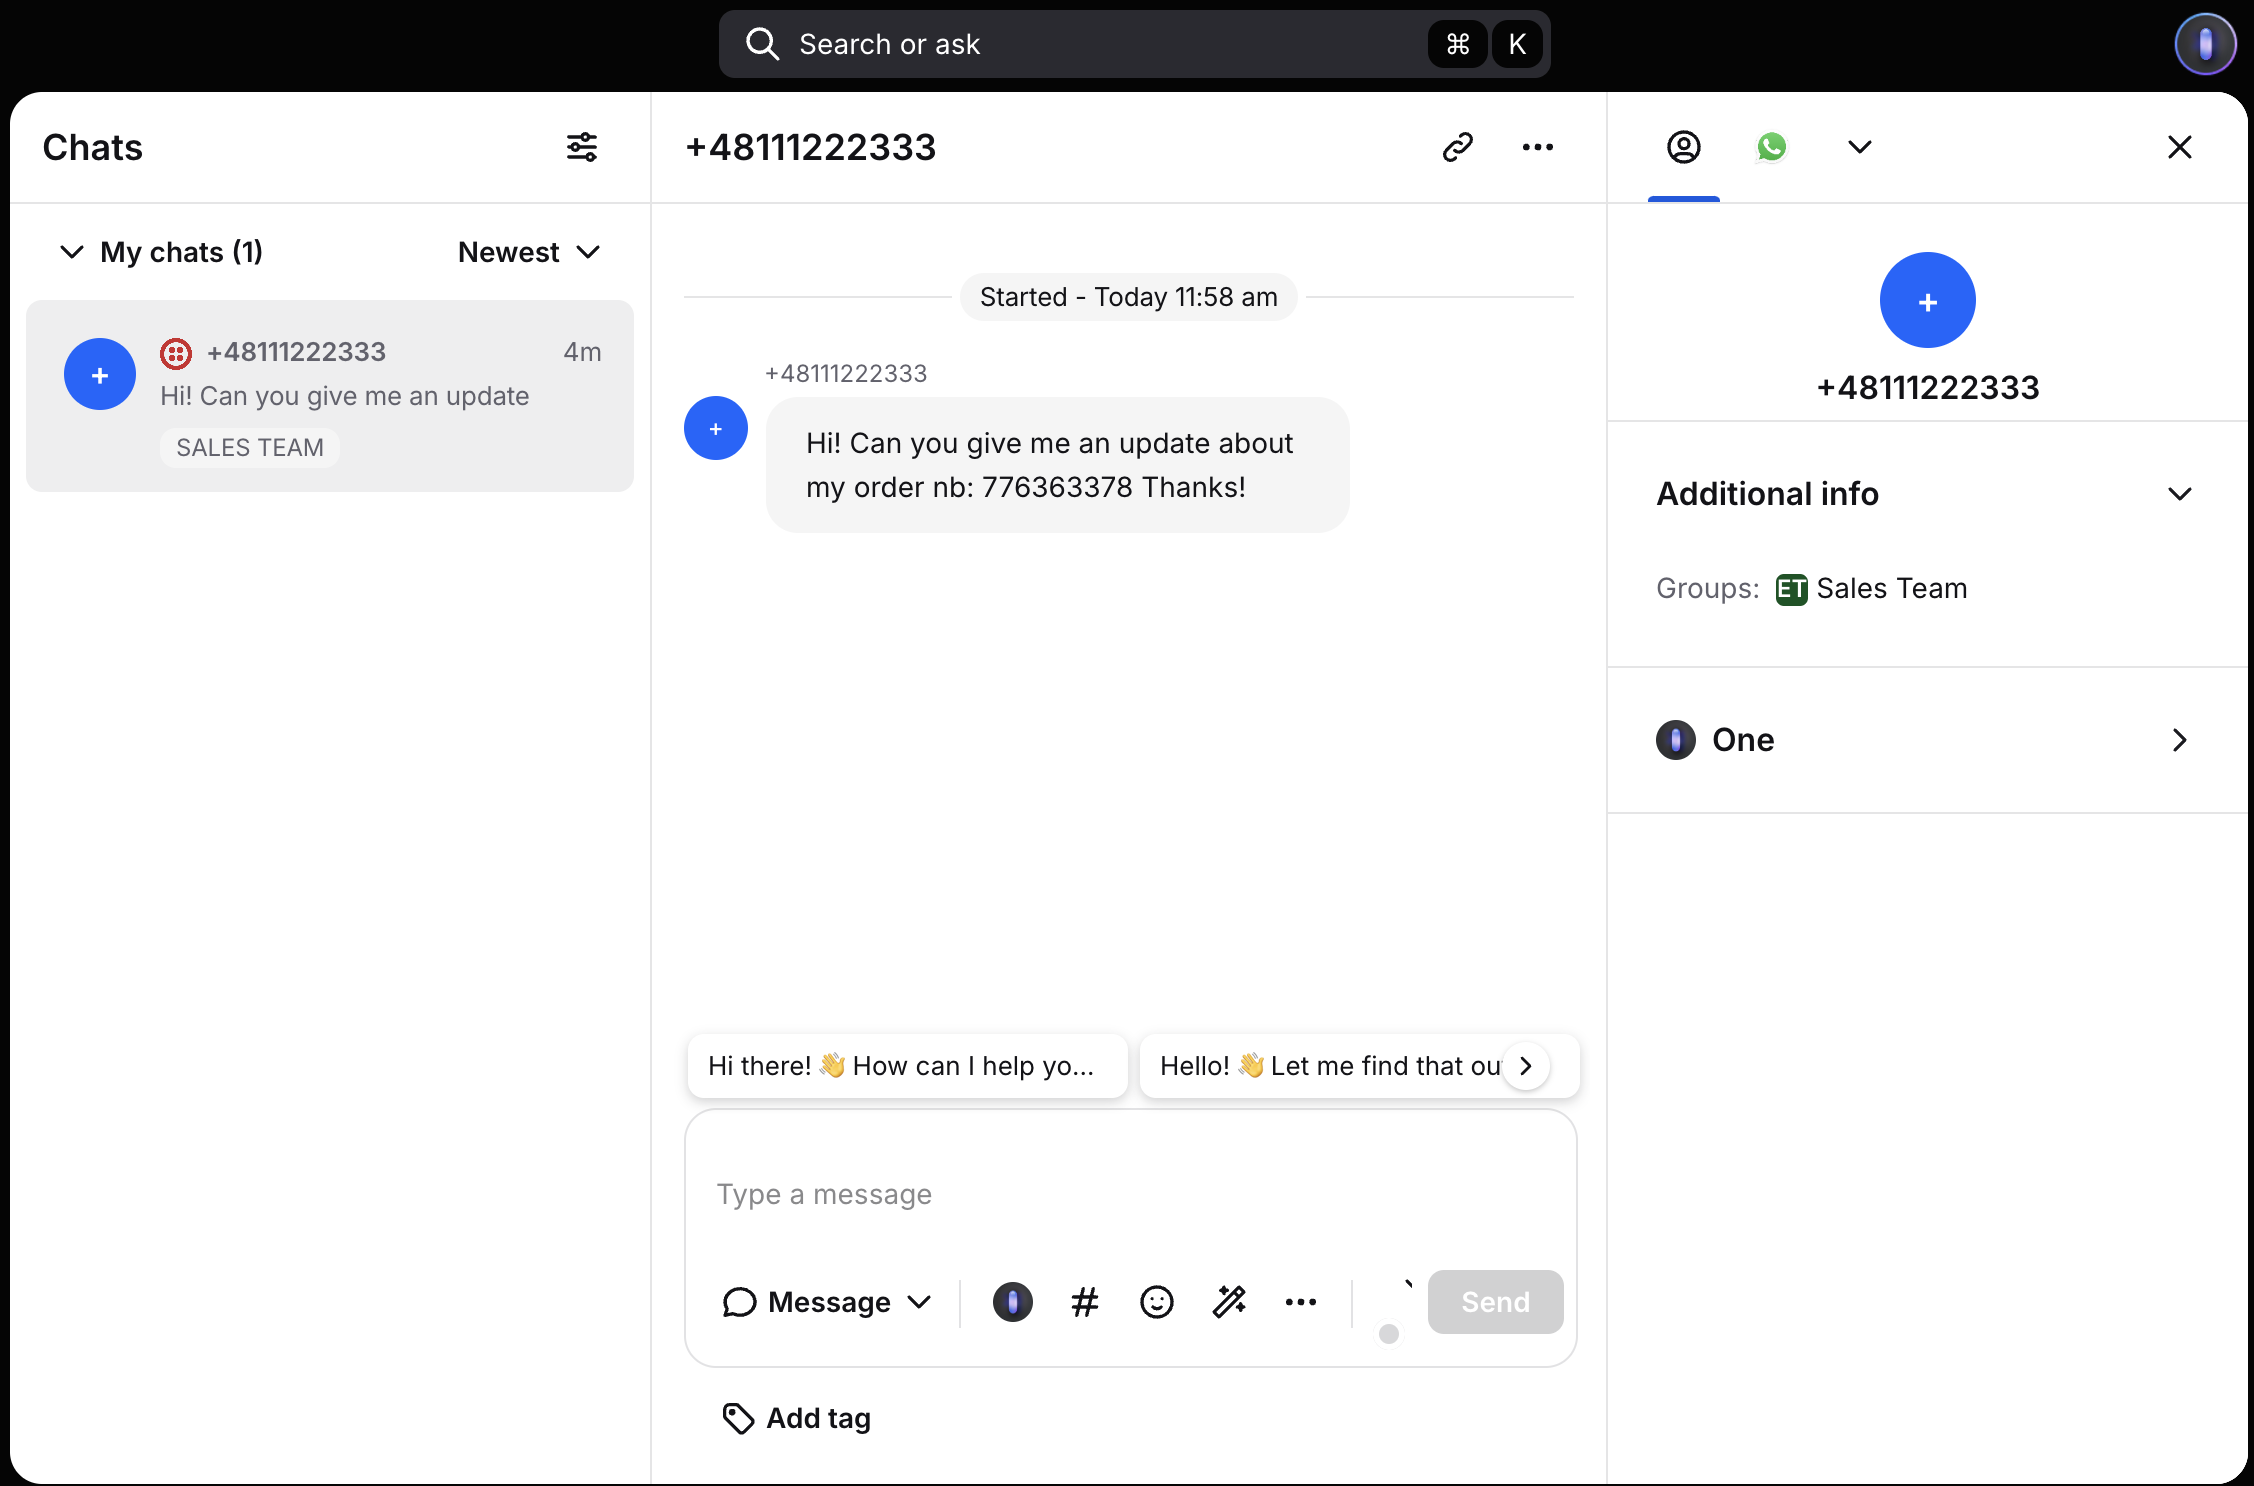Screen dimensions: 2254x1486
Task: Click the link/copy icon in chat header
Action: (x=1458, y=146)
